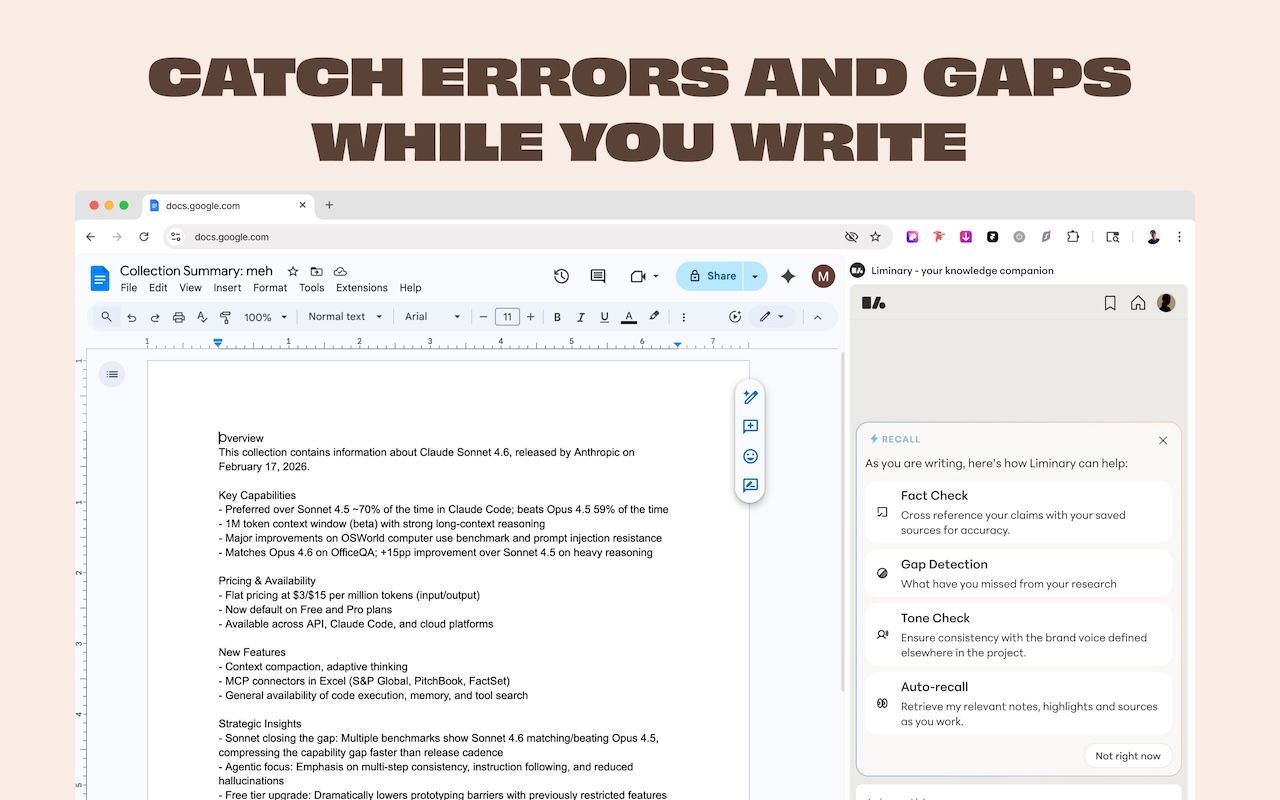
Task: Run spelling and grammar check
Action: point(202,317)
